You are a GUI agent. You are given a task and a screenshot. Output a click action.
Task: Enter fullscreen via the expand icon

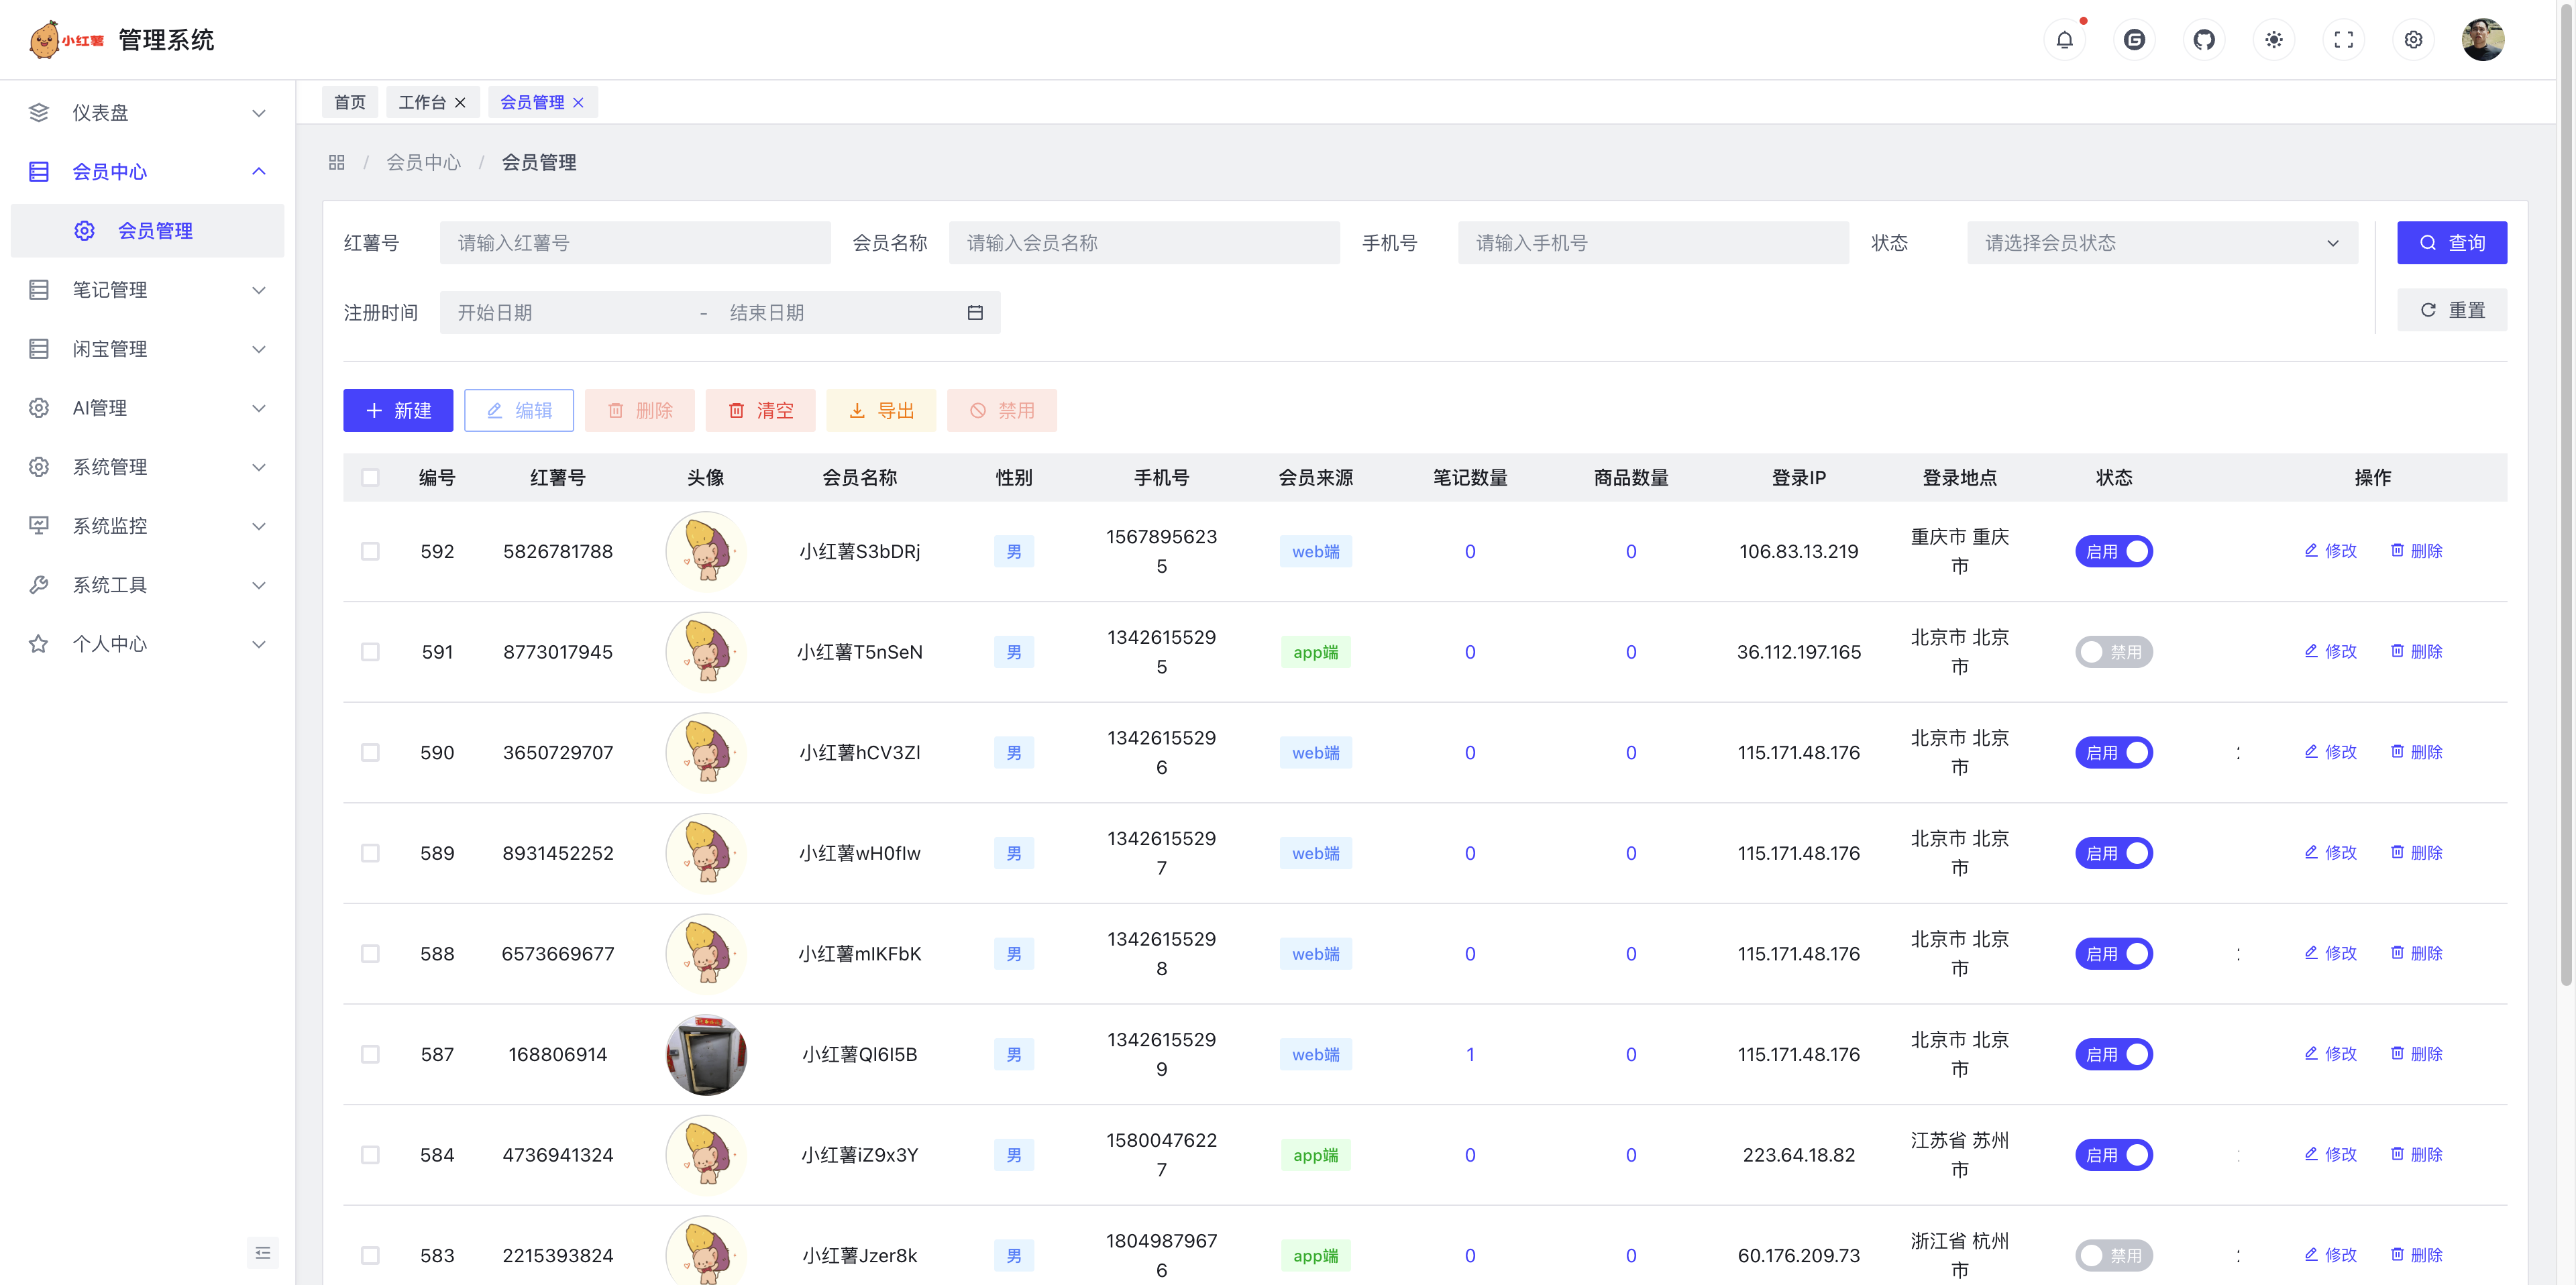(x=2343, y=40)
